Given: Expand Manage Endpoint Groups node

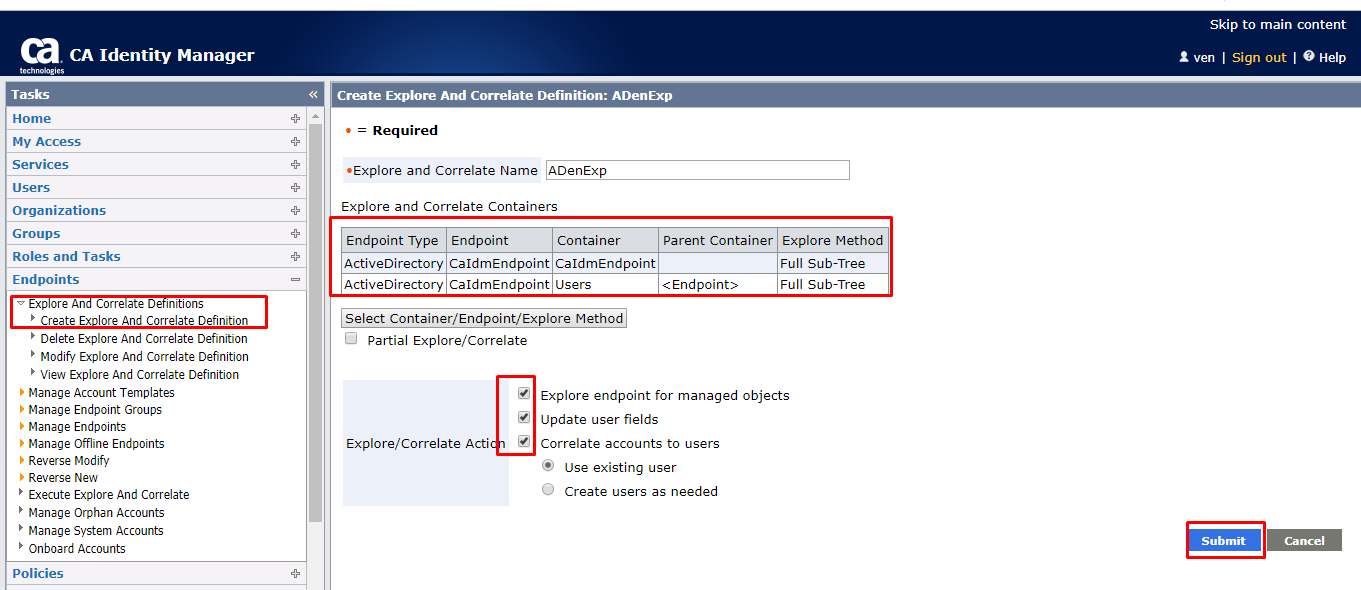Looking at the screenshot, I should tap(21, 409).
